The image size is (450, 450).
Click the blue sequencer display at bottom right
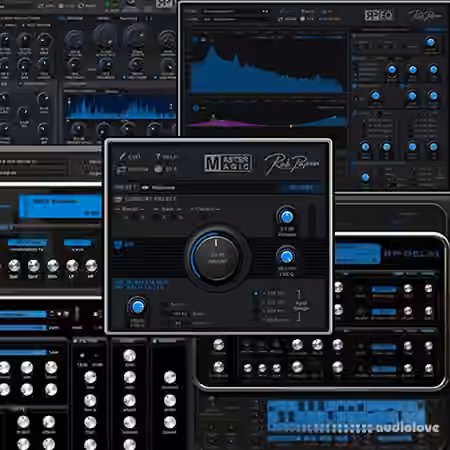(346, 417)
